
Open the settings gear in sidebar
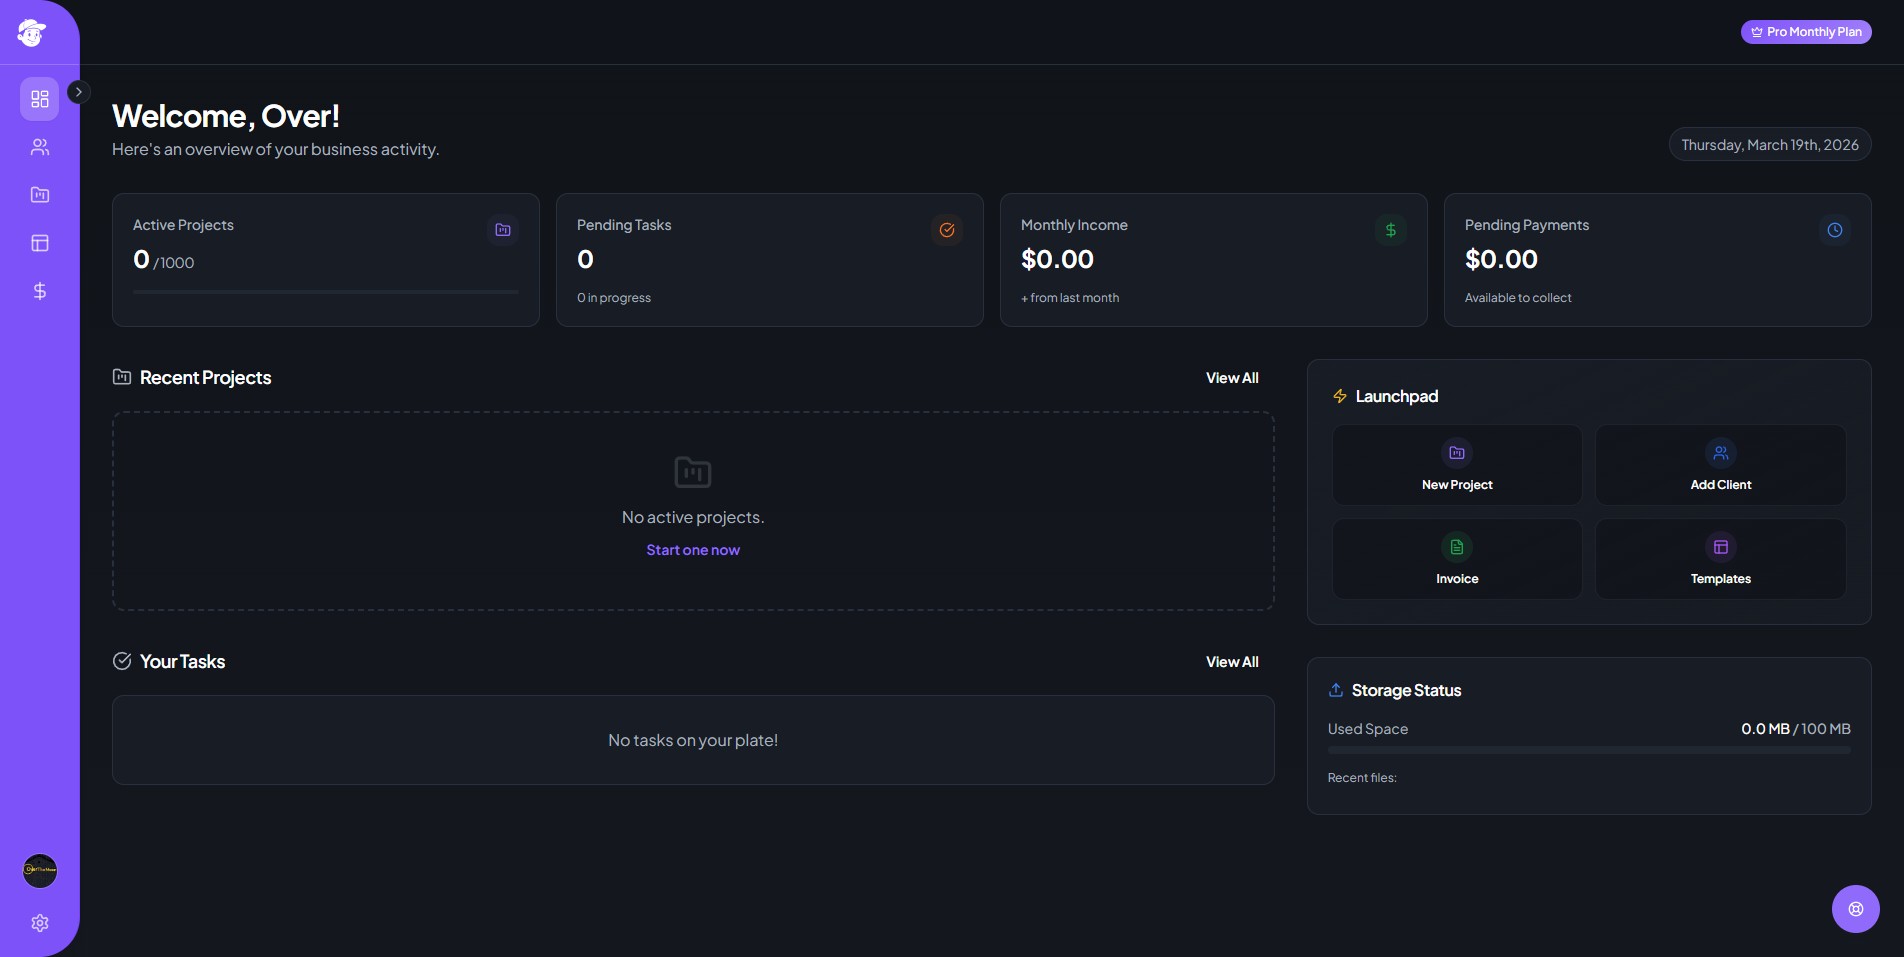pyautogui.click(x=40, y=923)
